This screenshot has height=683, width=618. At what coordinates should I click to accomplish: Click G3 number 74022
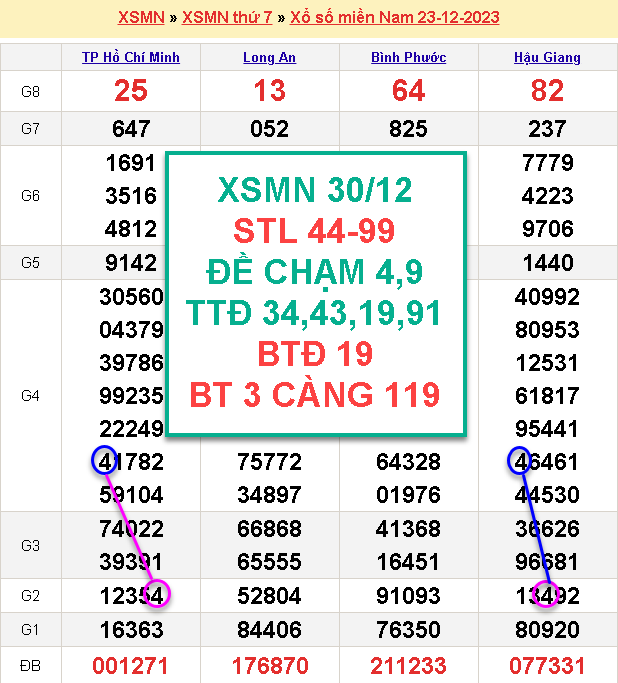point(132,529)
